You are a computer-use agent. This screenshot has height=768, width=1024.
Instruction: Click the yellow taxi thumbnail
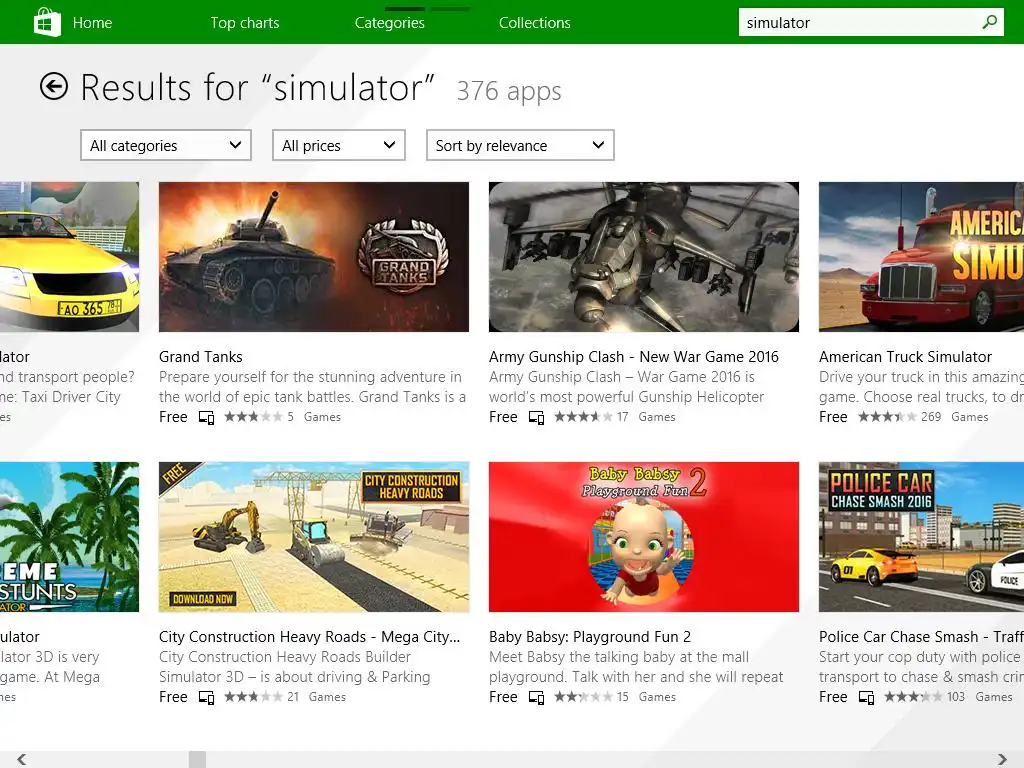(69, 257)
